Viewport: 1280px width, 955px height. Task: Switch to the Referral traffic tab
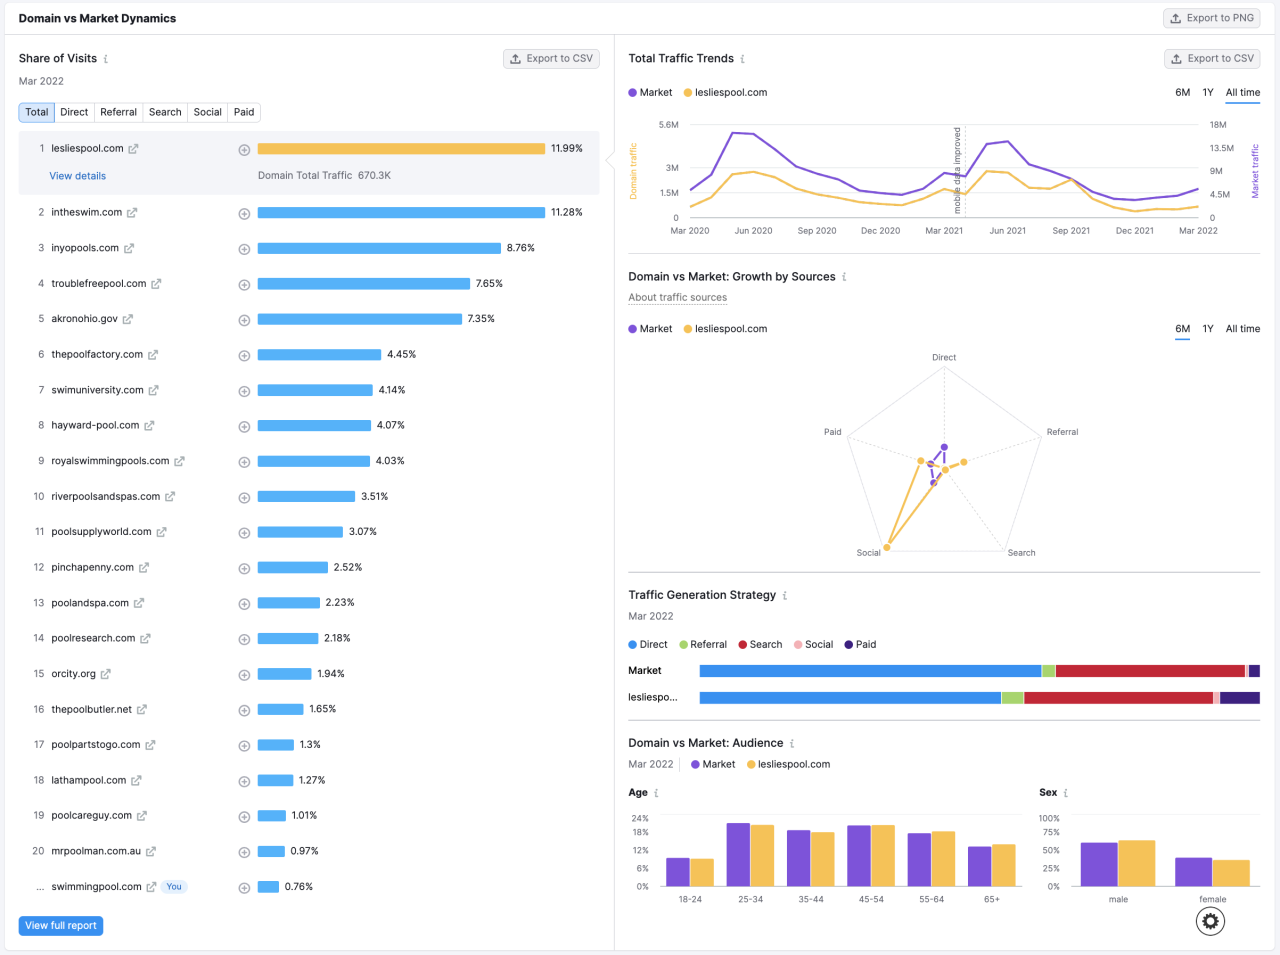(x=118, y=112)
